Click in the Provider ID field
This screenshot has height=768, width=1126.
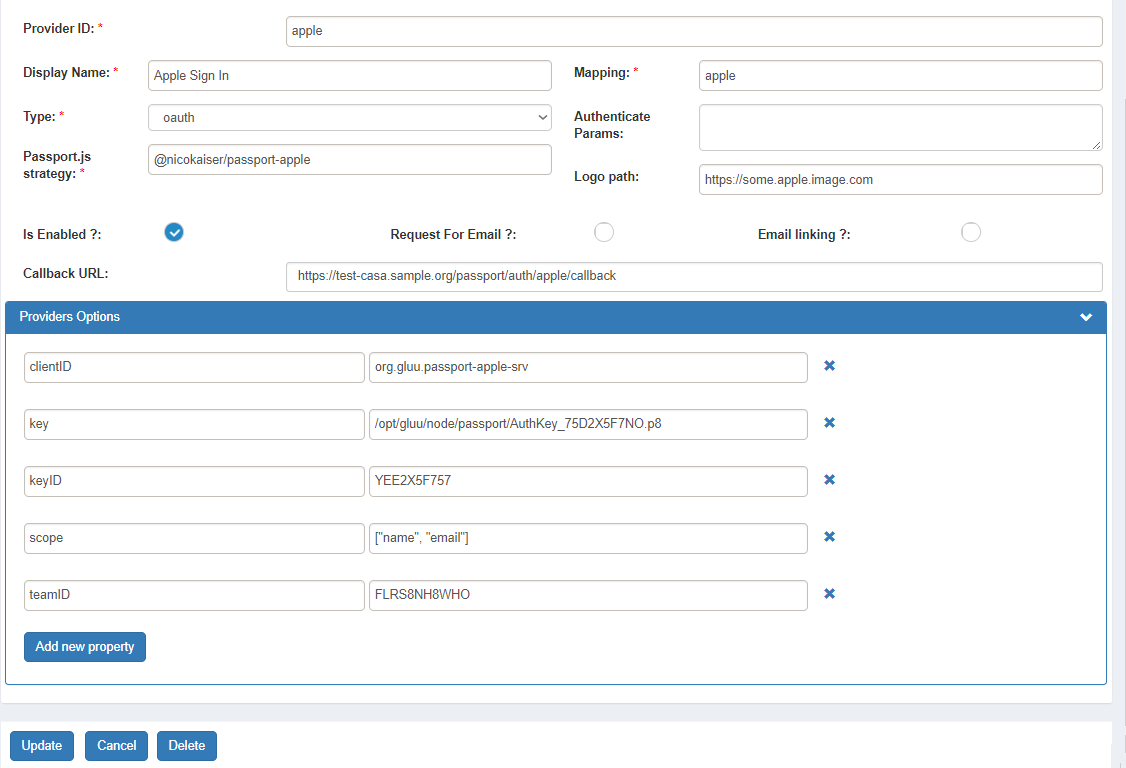694,31
